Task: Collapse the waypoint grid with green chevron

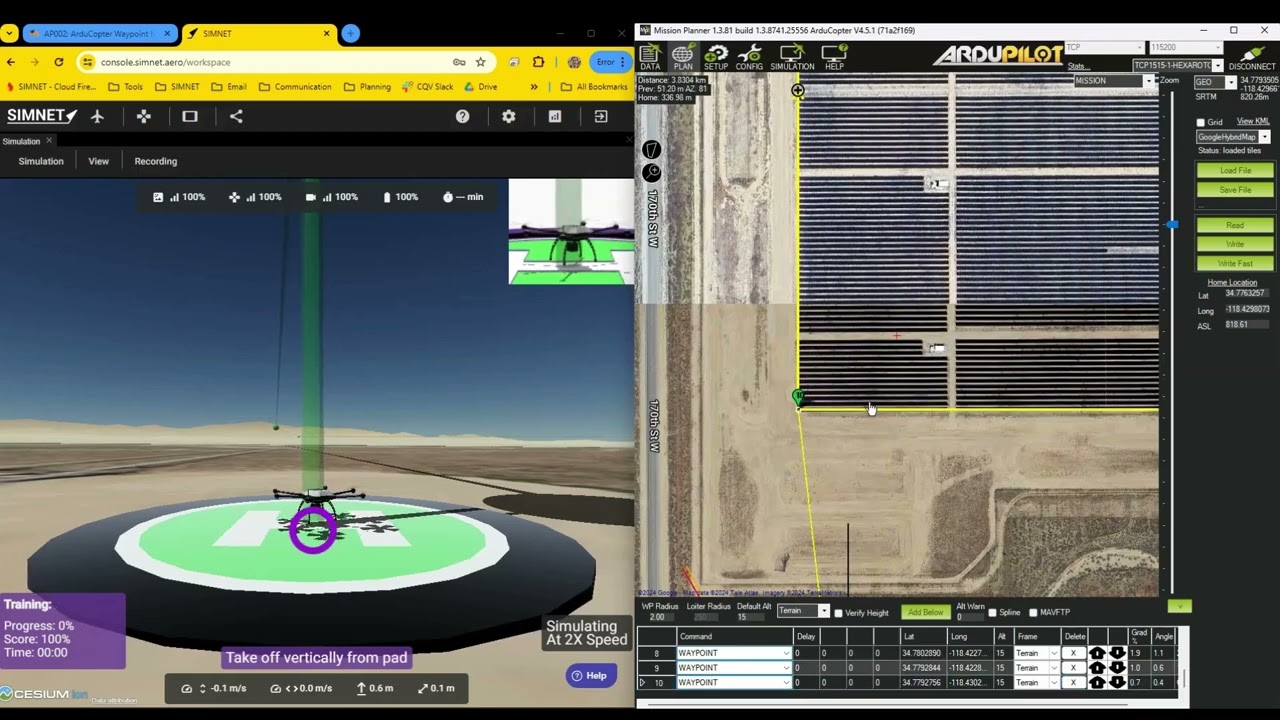Action: point(1180,606)
